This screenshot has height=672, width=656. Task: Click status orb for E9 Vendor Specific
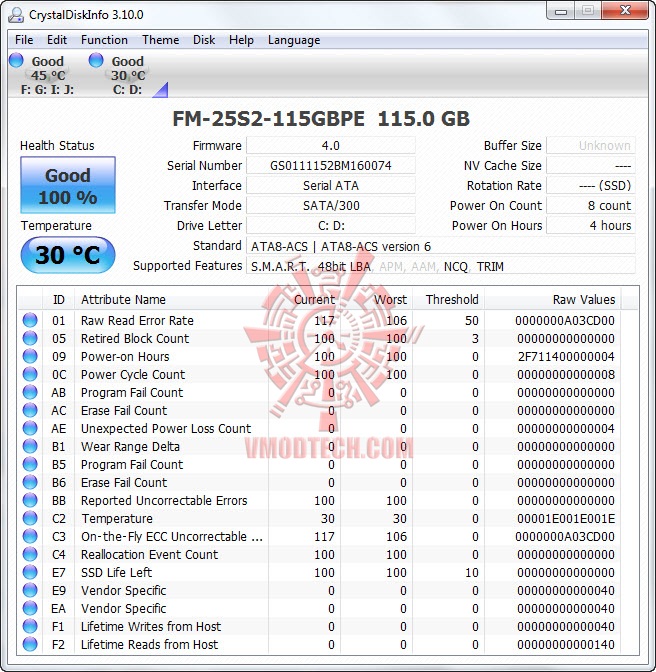[30, 590]
